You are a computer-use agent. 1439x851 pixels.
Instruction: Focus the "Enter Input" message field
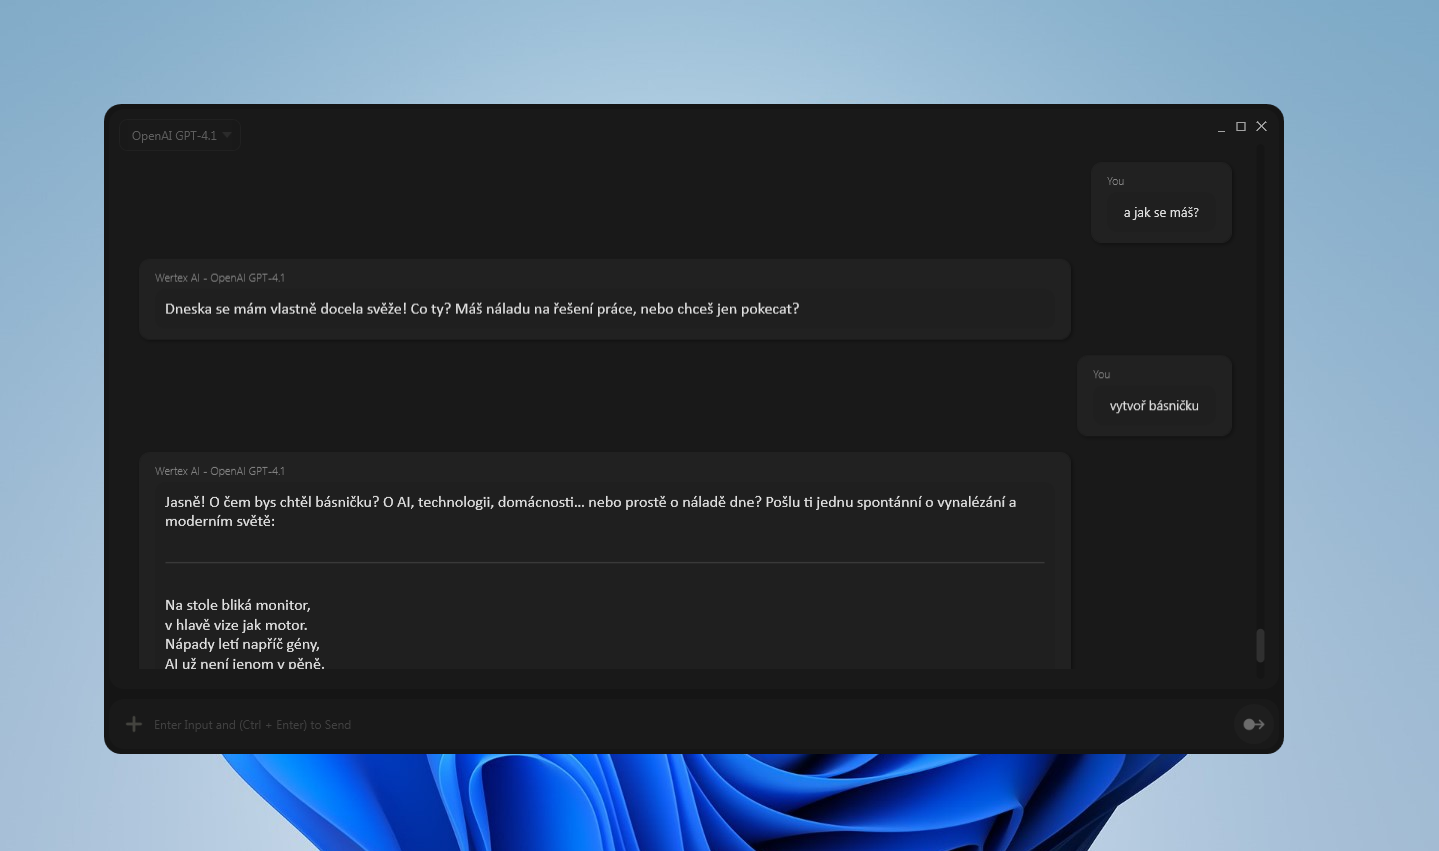pyautogui.click(x=680, y=725)
